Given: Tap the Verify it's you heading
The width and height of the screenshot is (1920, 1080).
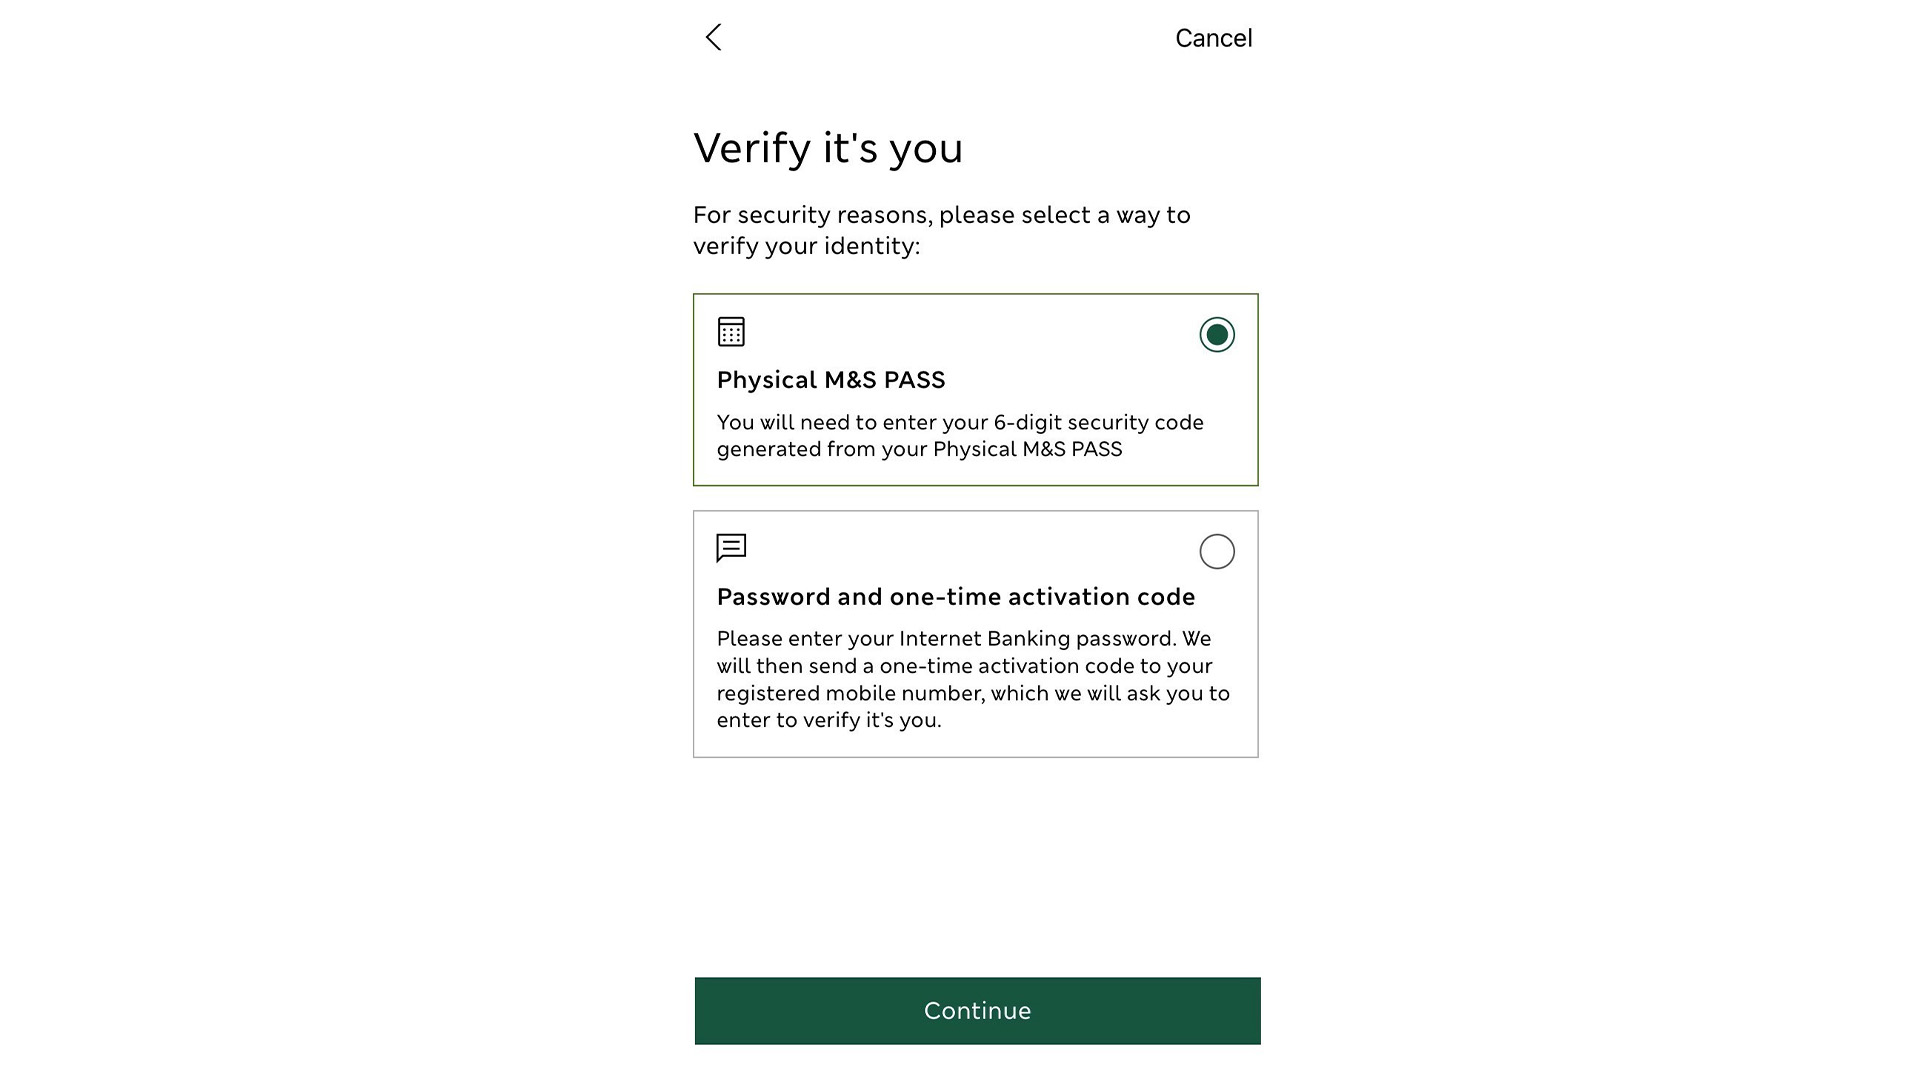Looking at the screenshot, I should (828, 148).
